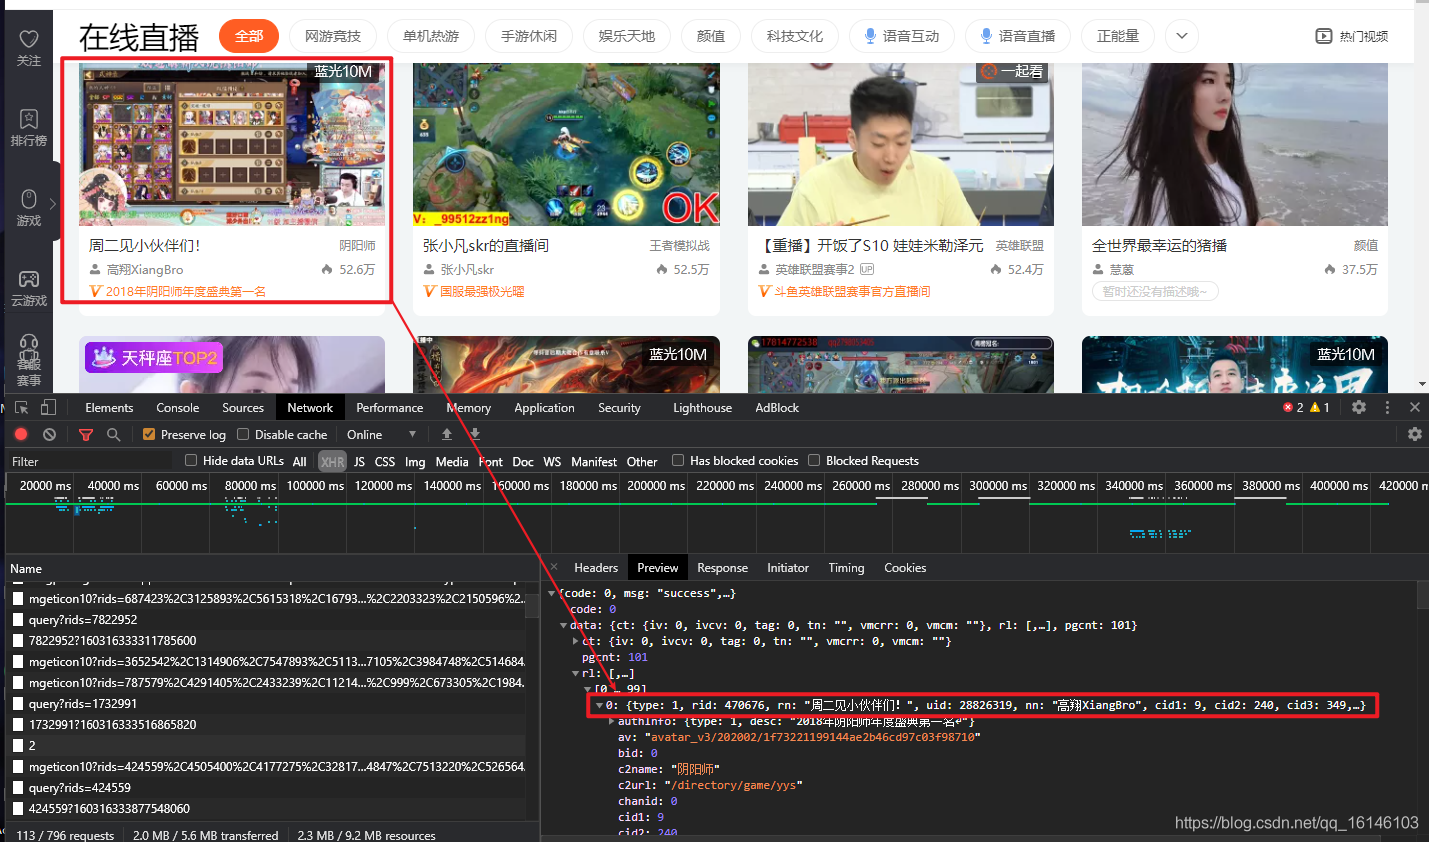This screenshot has height=842, width=1429.
Task: Open the Response tab
Action: [x=722, y=567]
